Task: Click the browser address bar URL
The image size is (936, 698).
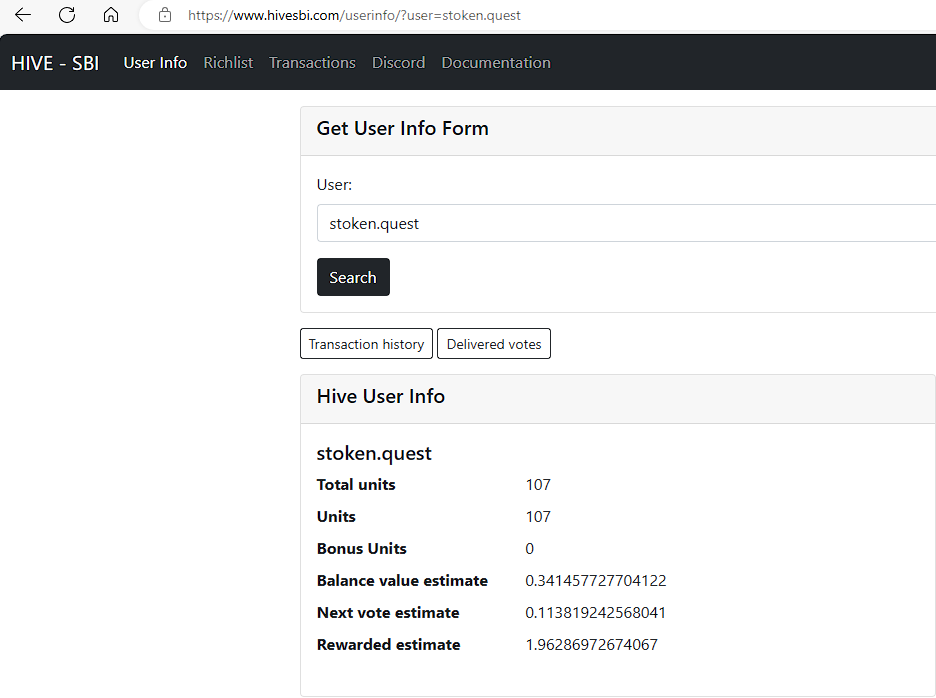Action: tap(354, 16)
